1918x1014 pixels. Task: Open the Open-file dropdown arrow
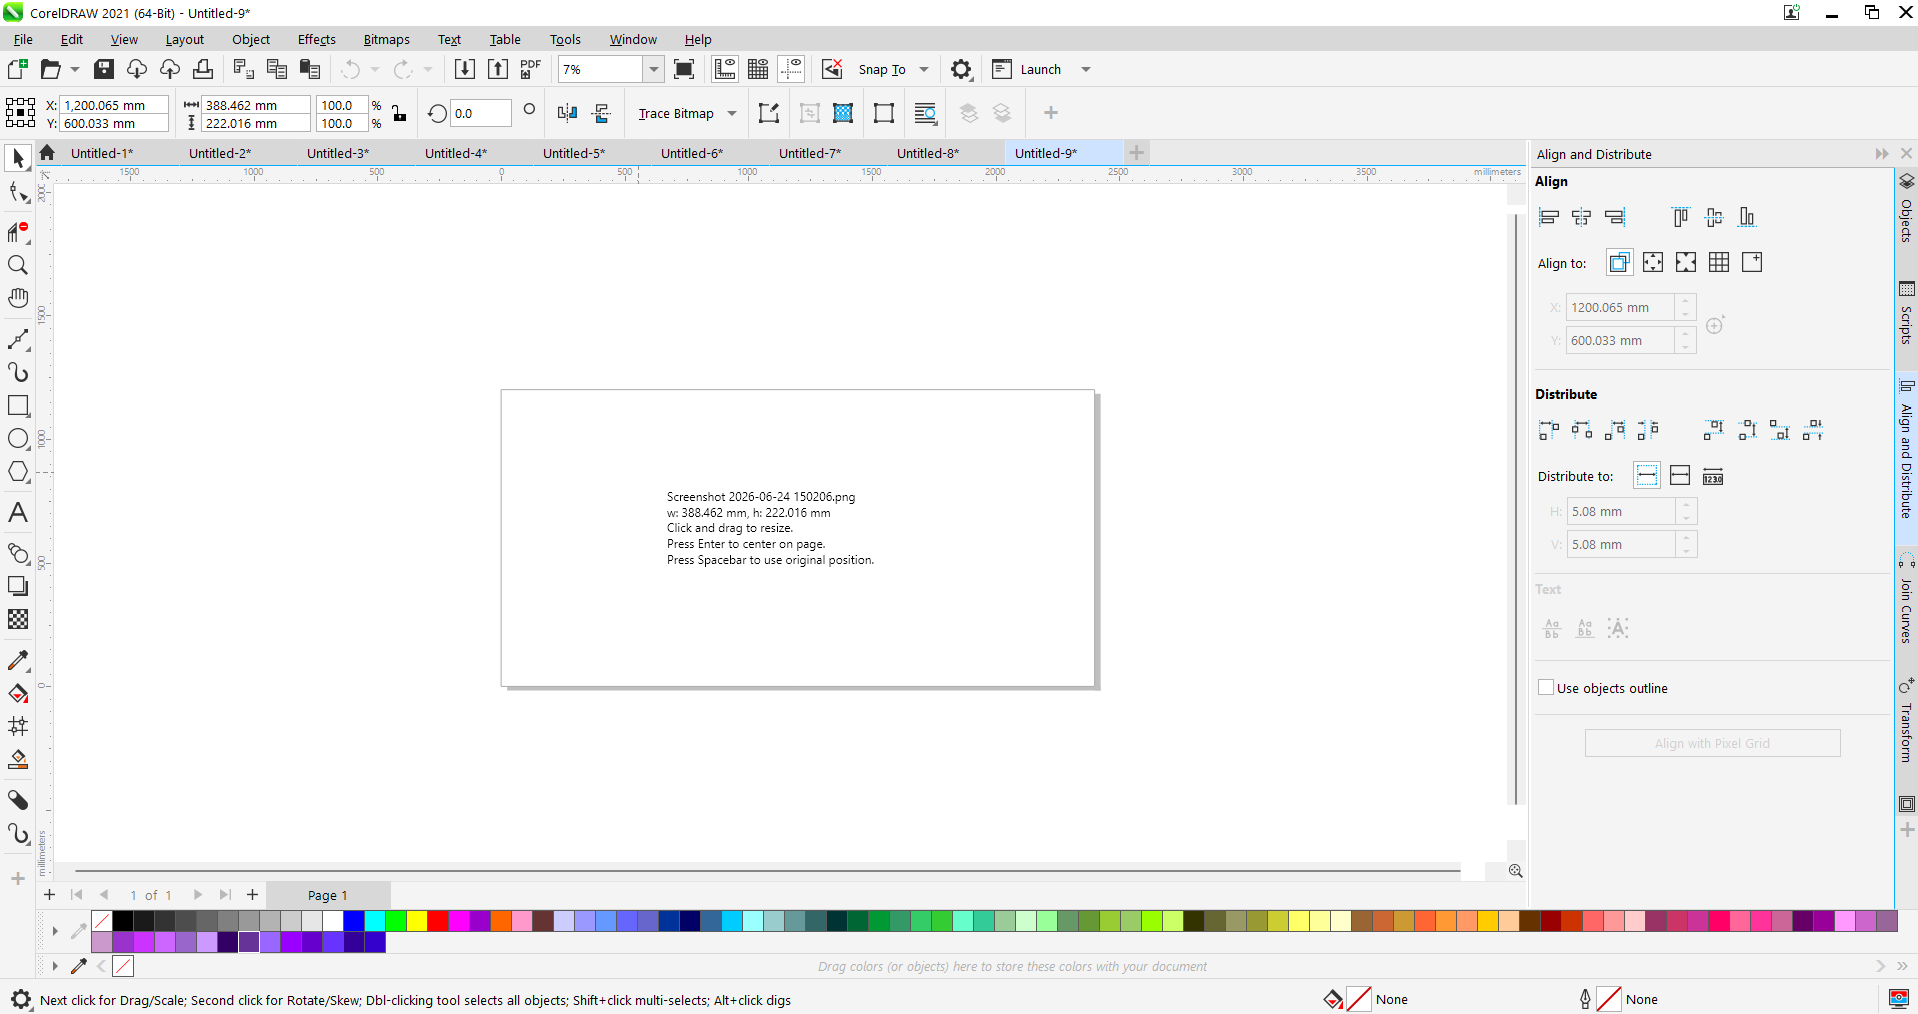[75, 69]
